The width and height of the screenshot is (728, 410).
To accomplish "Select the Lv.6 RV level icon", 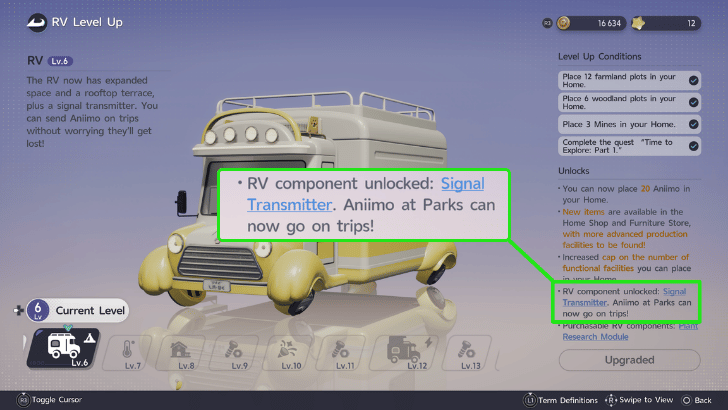I will pos(63,349).
